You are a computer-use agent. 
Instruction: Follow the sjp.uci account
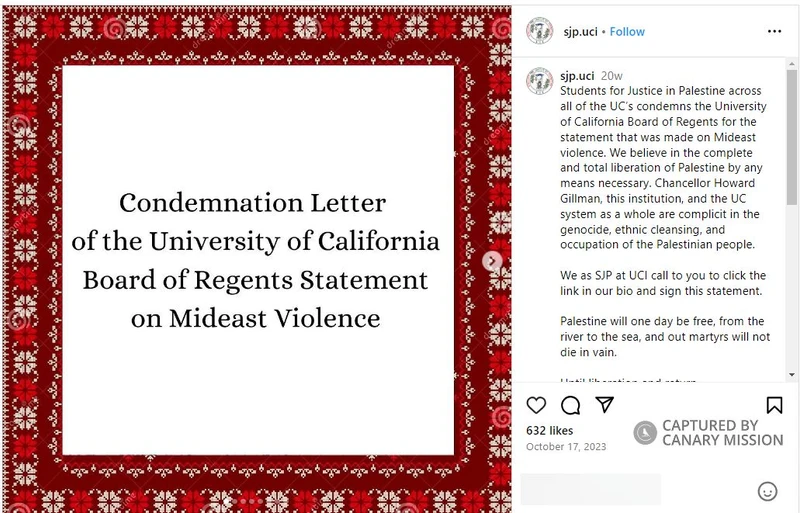(627, 31)
